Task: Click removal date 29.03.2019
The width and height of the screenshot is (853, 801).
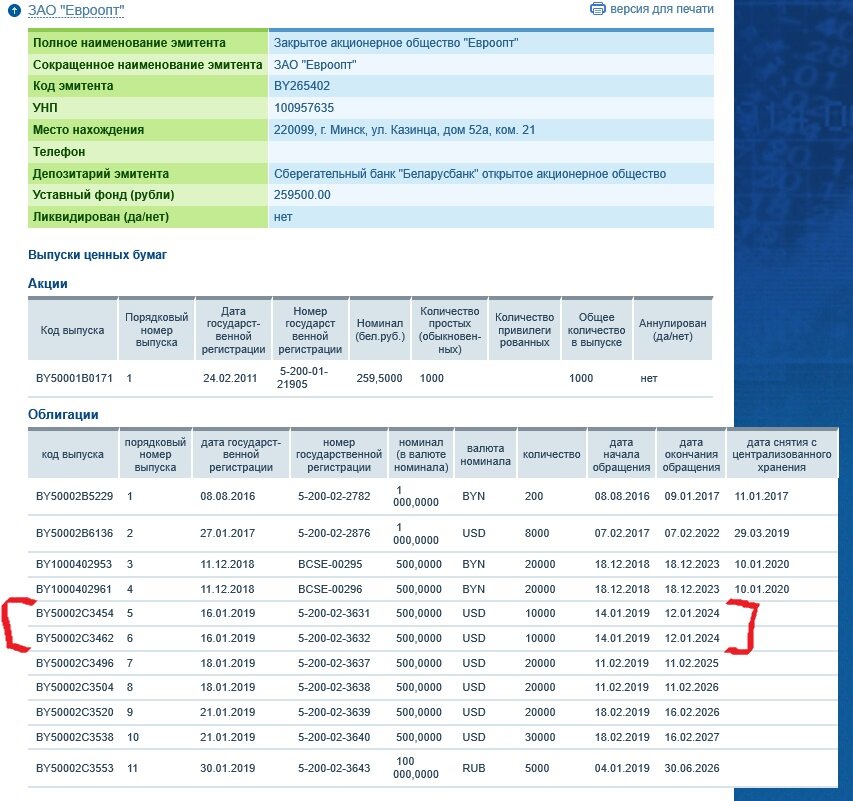Action: tap(761, 533)
